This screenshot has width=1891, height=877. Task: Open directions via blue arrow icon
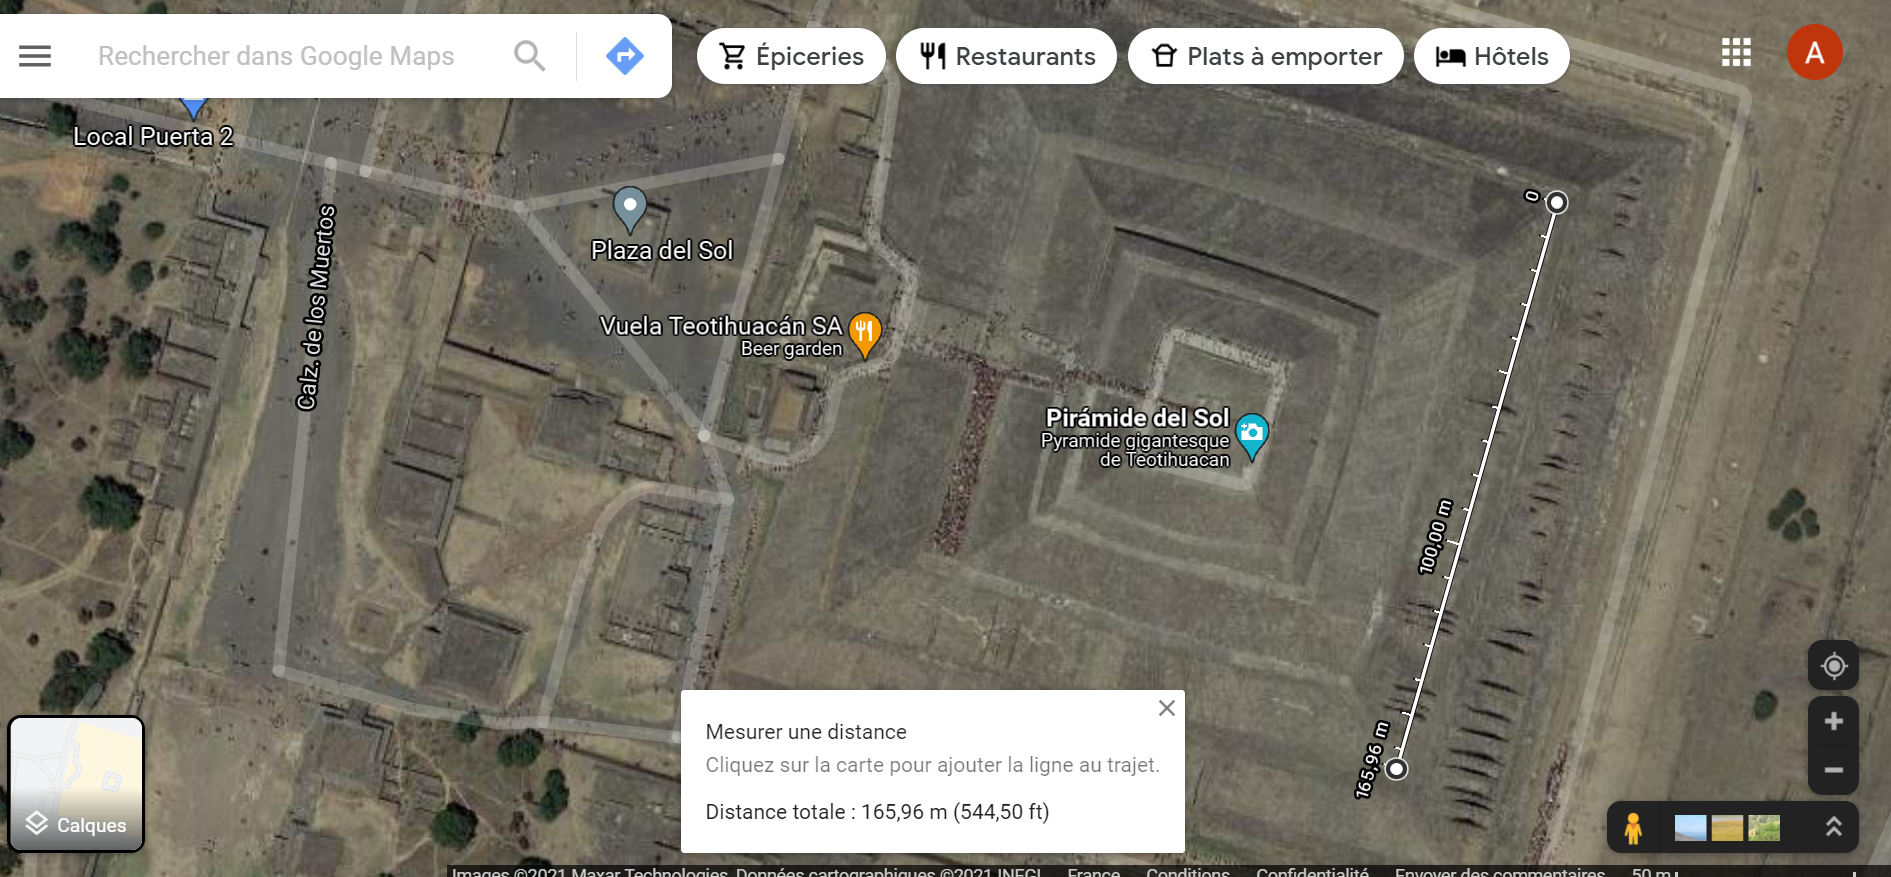click(x=625, y=56)
